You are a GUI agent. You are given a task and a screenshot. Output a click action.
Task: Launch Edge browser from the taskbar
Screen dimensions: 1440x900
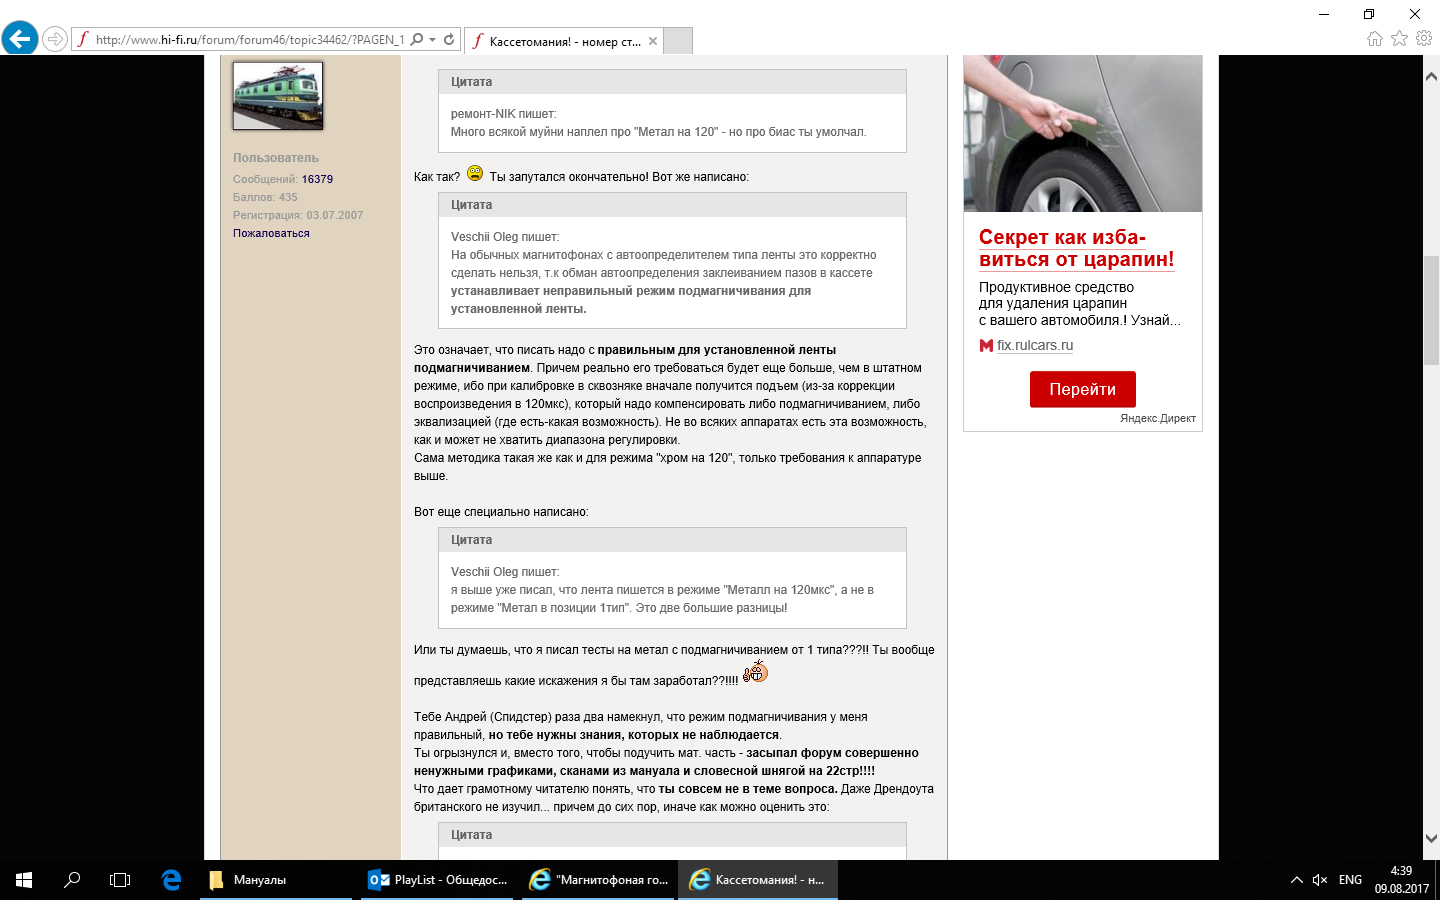point(171,880)
